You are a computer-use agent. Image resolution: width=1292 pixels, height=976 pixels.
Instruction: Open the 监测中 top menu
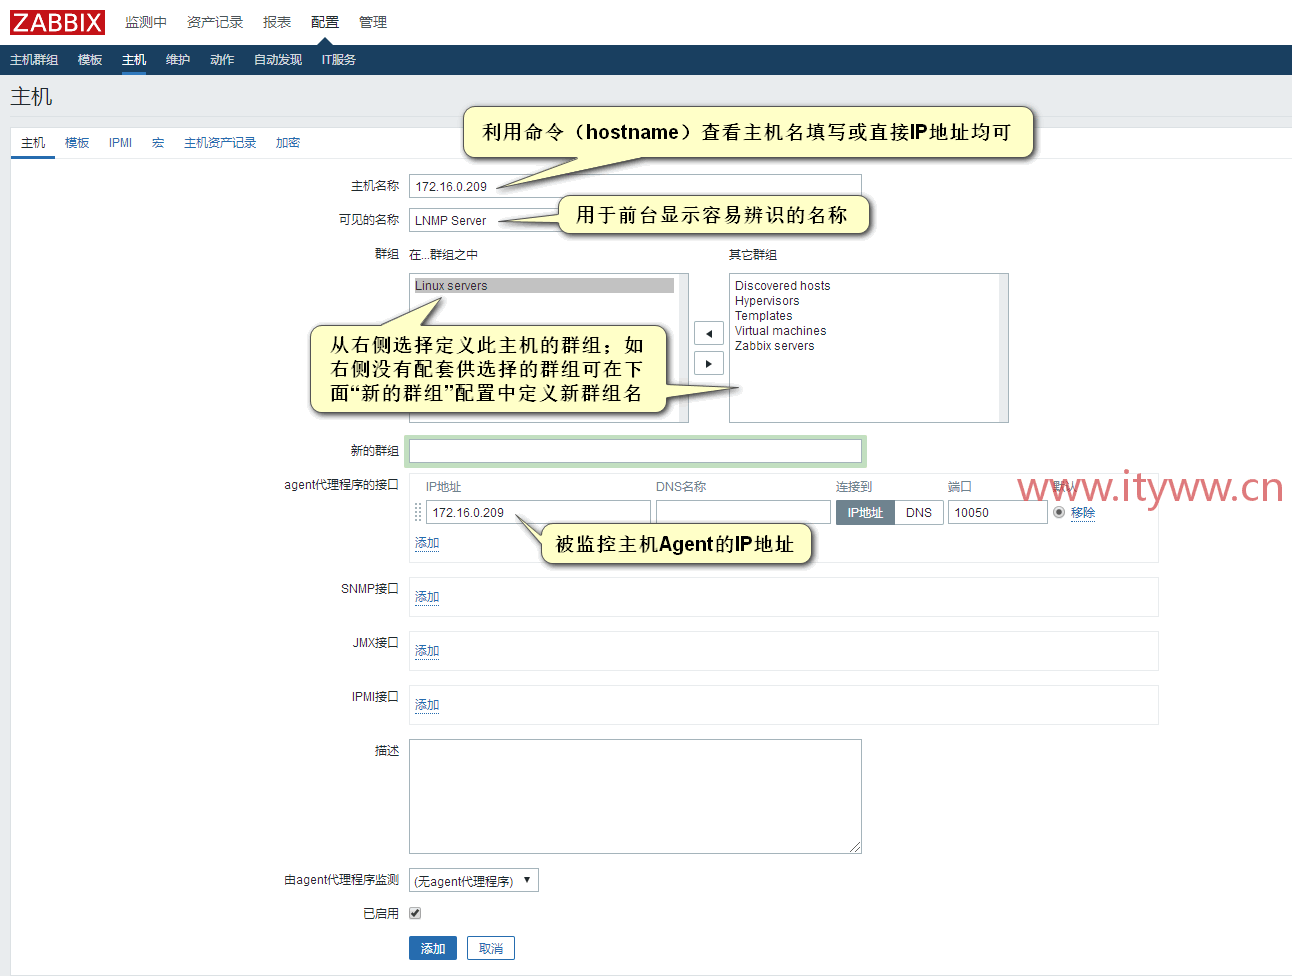click(146, 22)
